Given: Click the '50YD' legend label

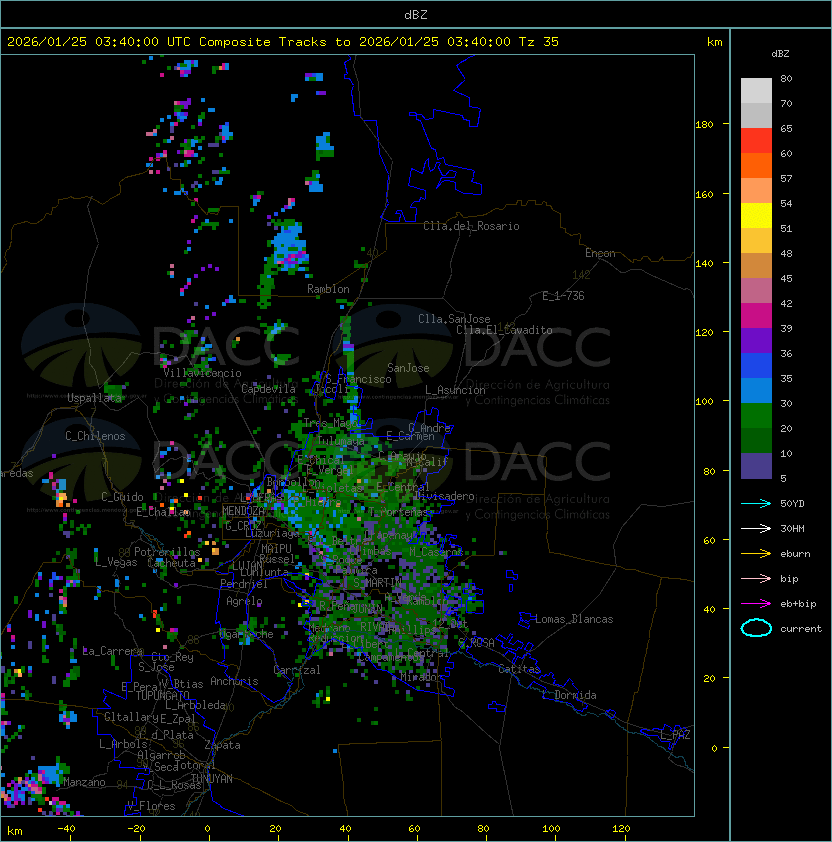Looking at the screenshot, I should [792, 504].
